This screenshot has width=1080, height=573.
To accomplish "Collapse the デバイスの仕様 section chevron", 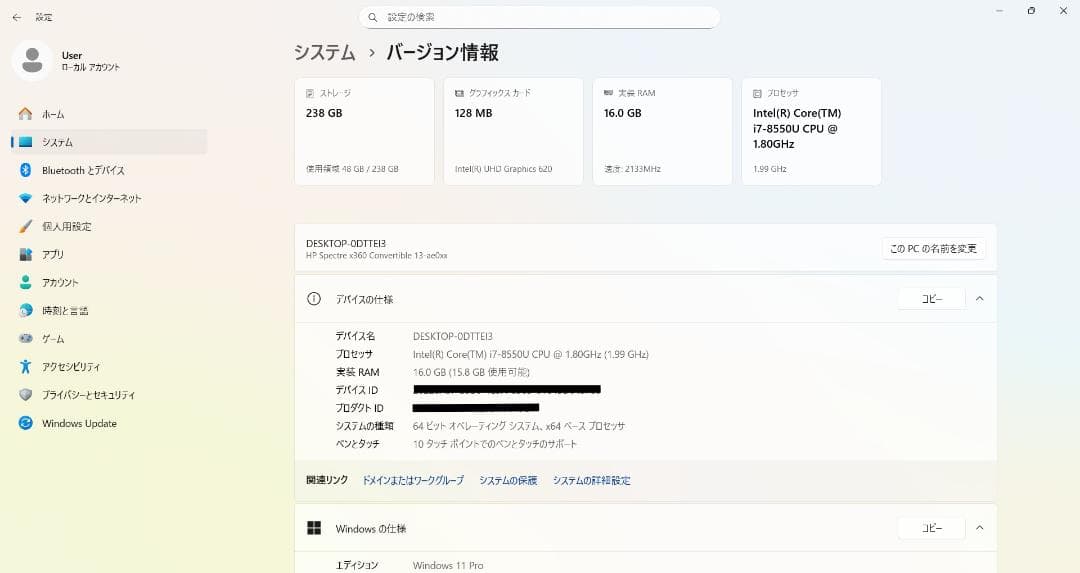I will click(979, 299).
